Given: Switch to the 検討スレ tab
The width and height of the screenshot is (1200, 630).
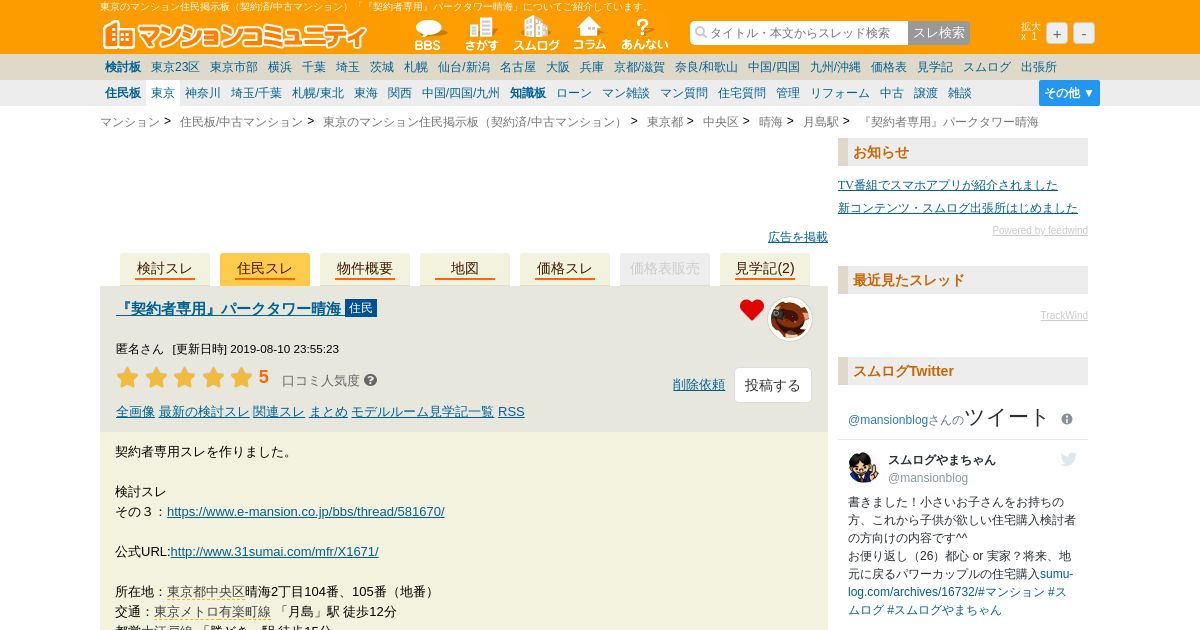Looking at the screenshot, I should click(165, 269).
